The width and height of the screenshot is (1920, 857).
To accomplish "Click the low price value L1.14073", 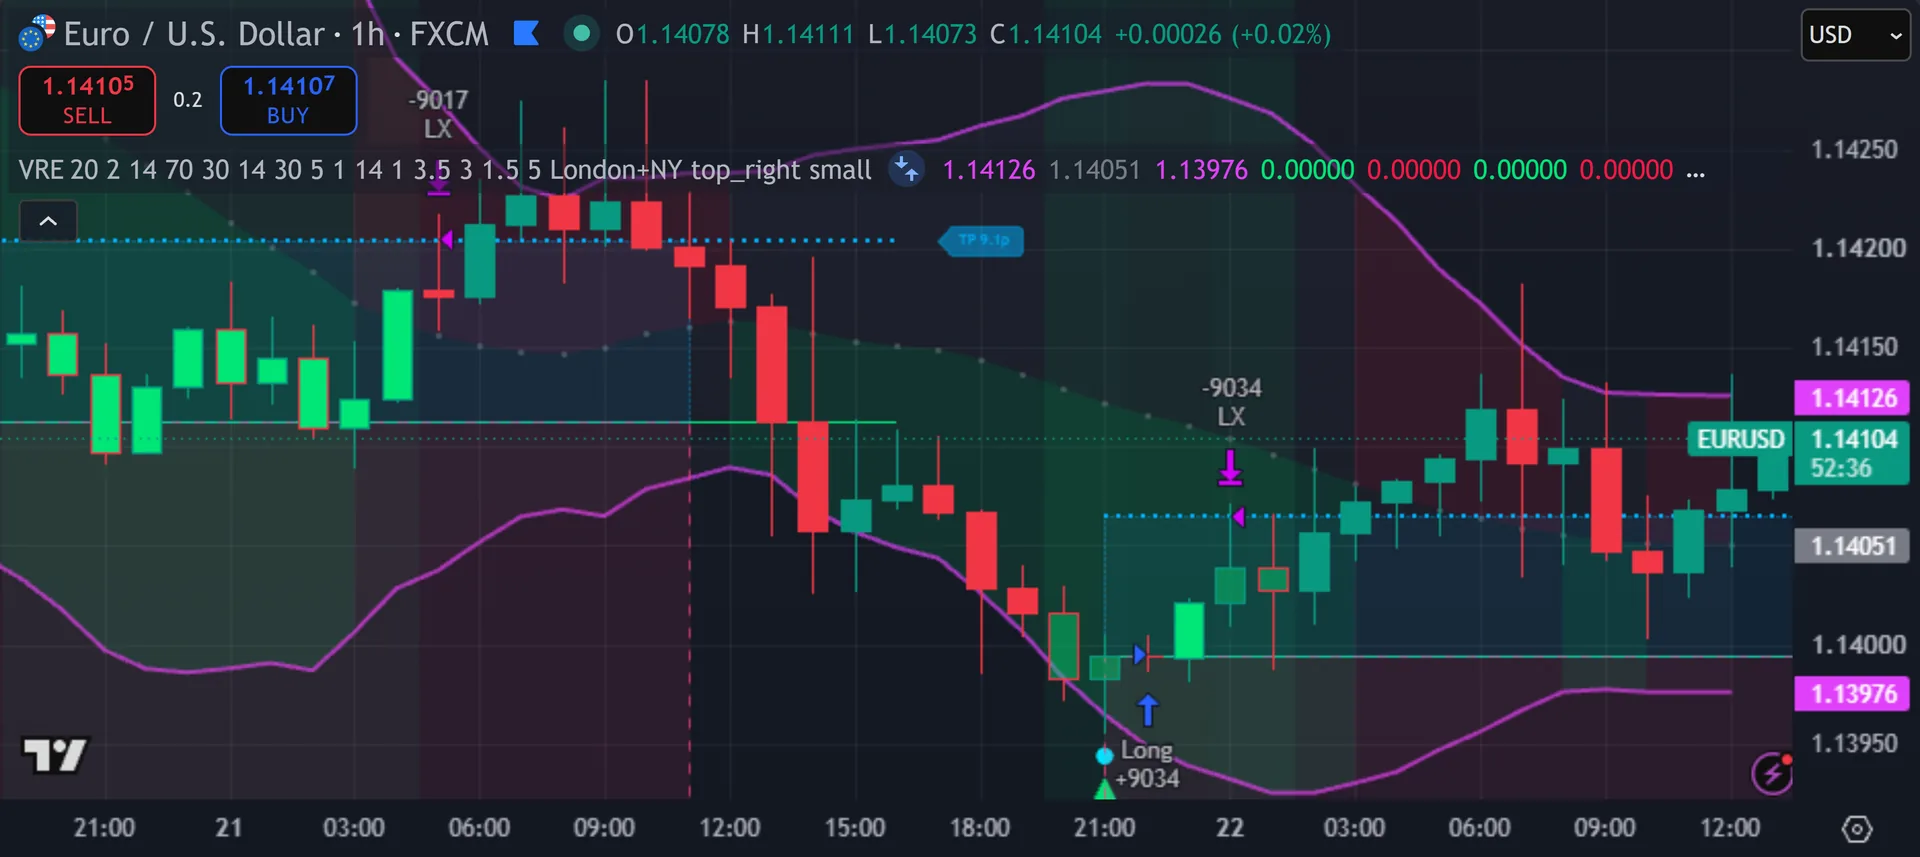I will tap(922, 35).
